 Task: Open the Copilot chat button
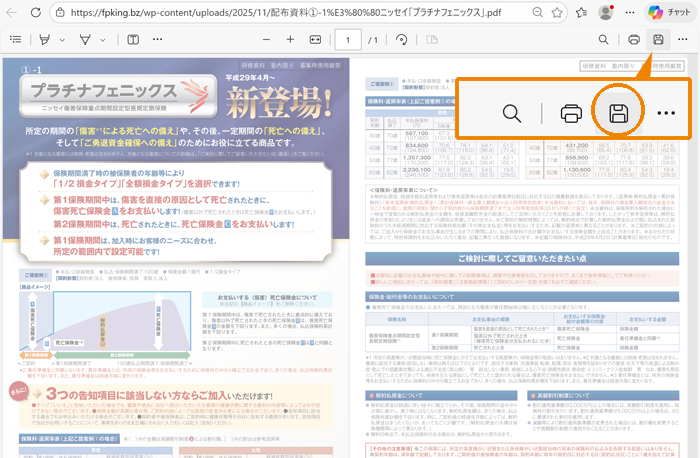click(x=668, y=13)
